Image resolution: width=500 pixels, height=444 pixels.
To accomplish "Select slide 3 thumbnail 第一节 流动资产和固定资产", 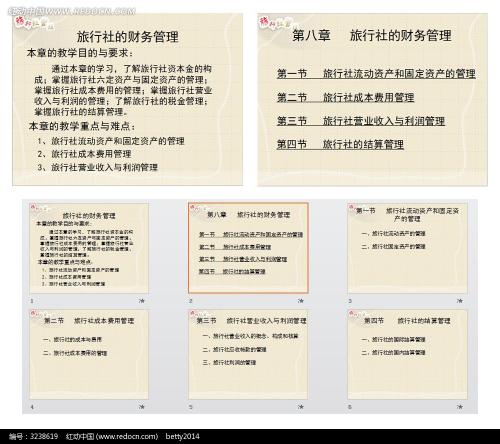I will click(407, 248).
